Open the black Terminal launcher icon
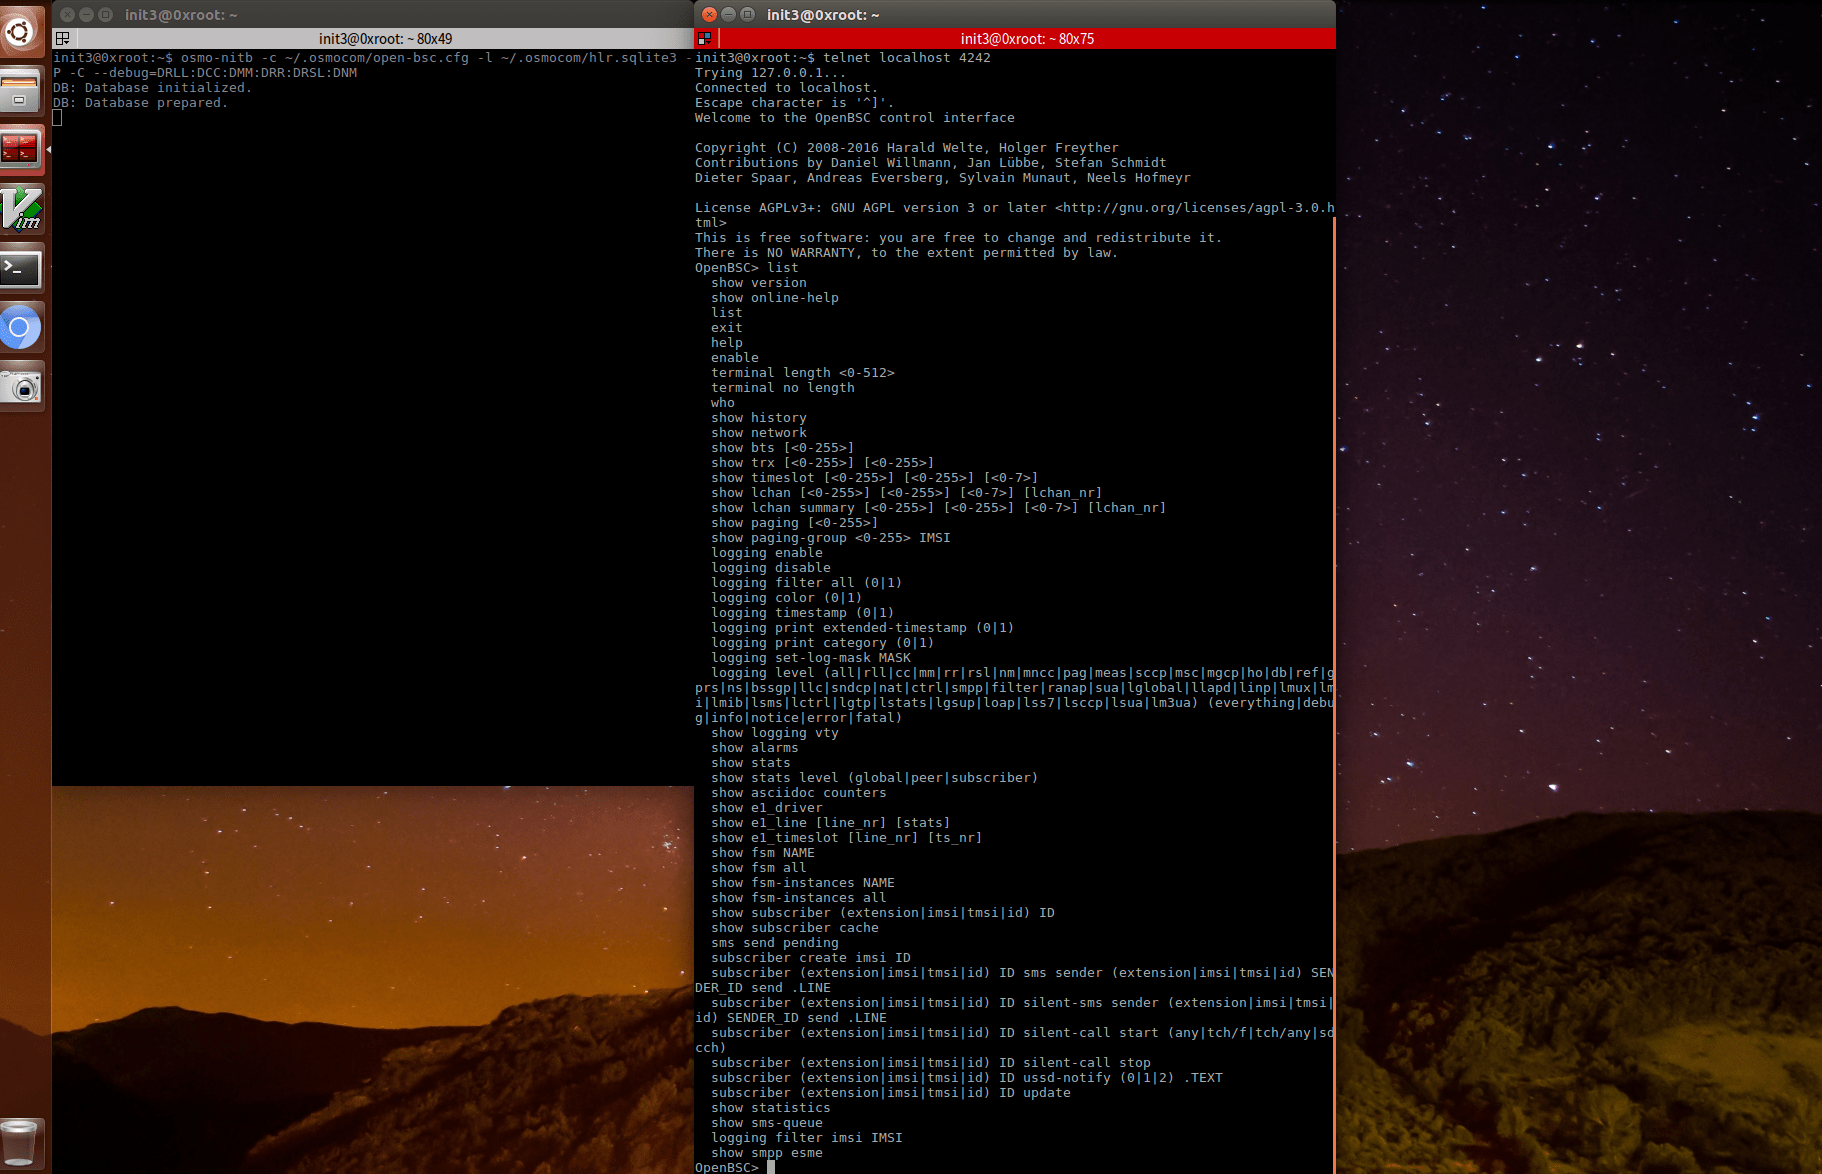 point(20,268)
